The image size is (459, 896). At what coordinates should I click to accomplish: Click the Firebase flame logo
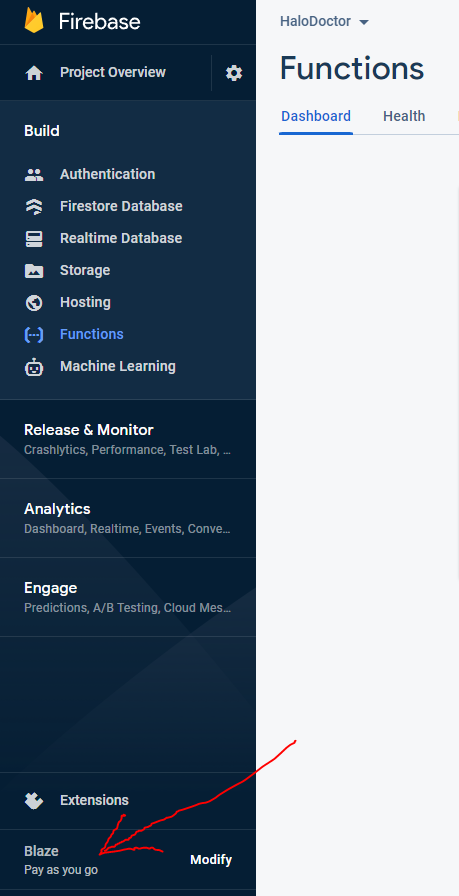pyautogui.click(x=34, y=21)
